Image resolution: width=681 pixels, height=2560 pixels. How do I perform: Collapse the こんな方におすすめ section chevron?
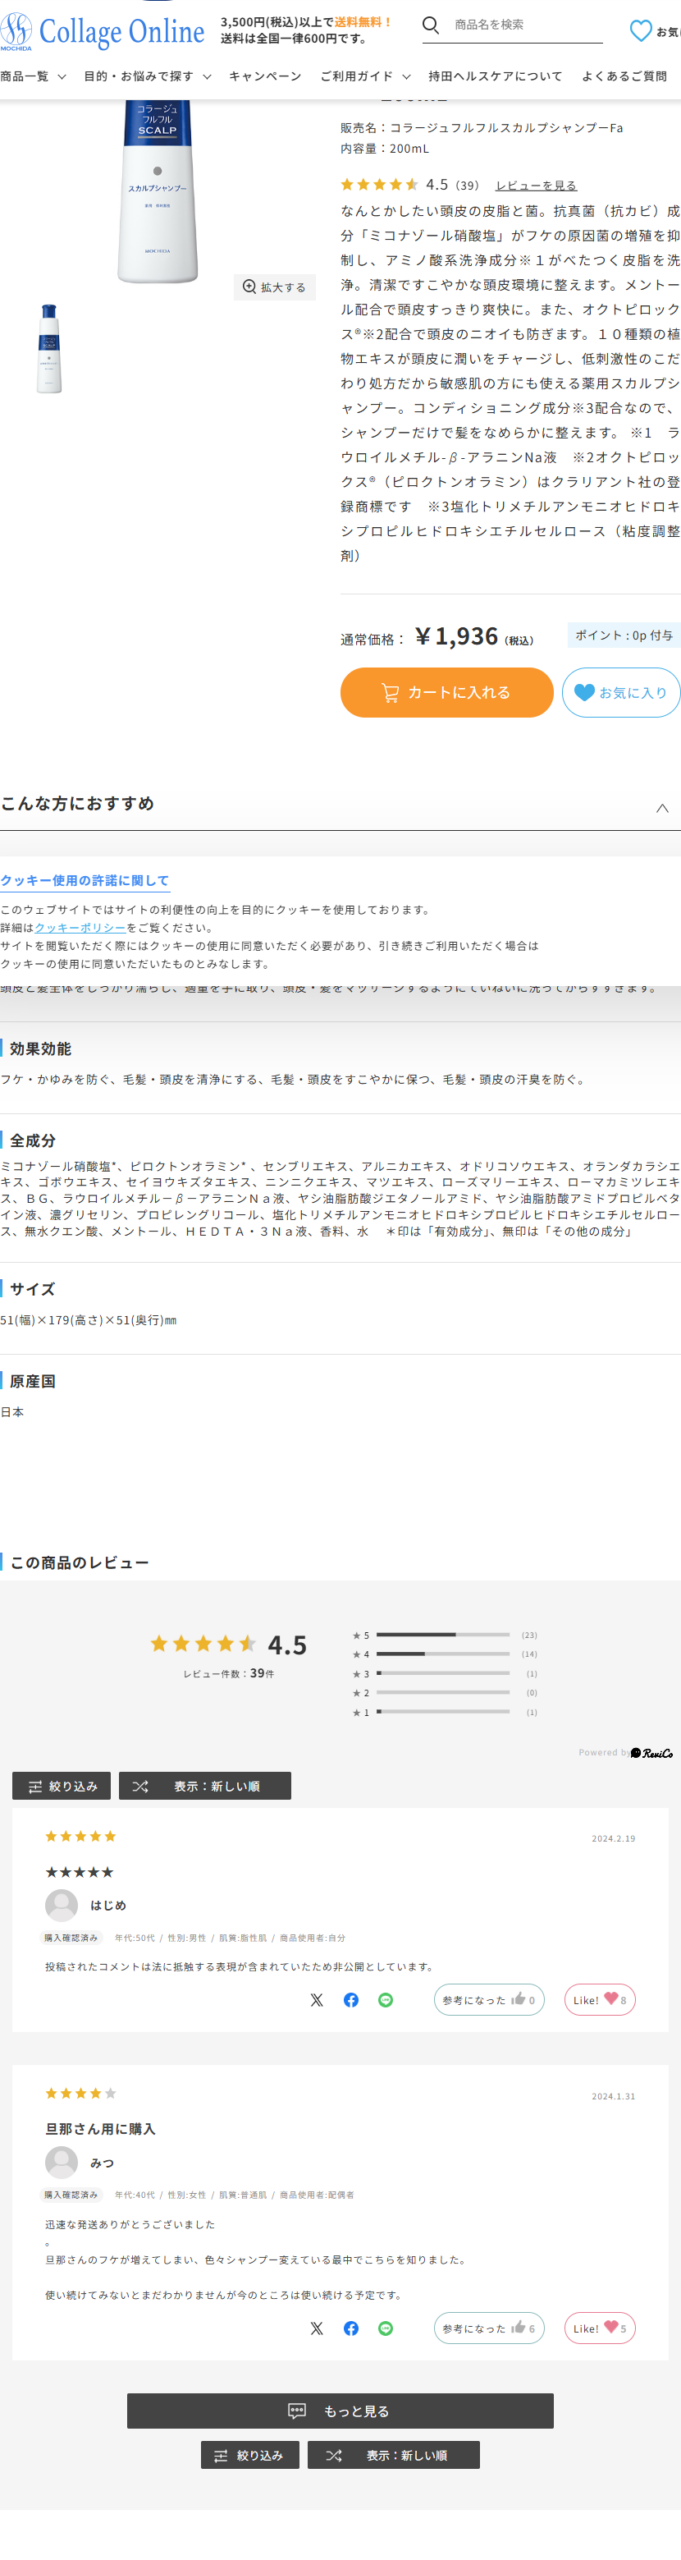click(x=662, y=808)
